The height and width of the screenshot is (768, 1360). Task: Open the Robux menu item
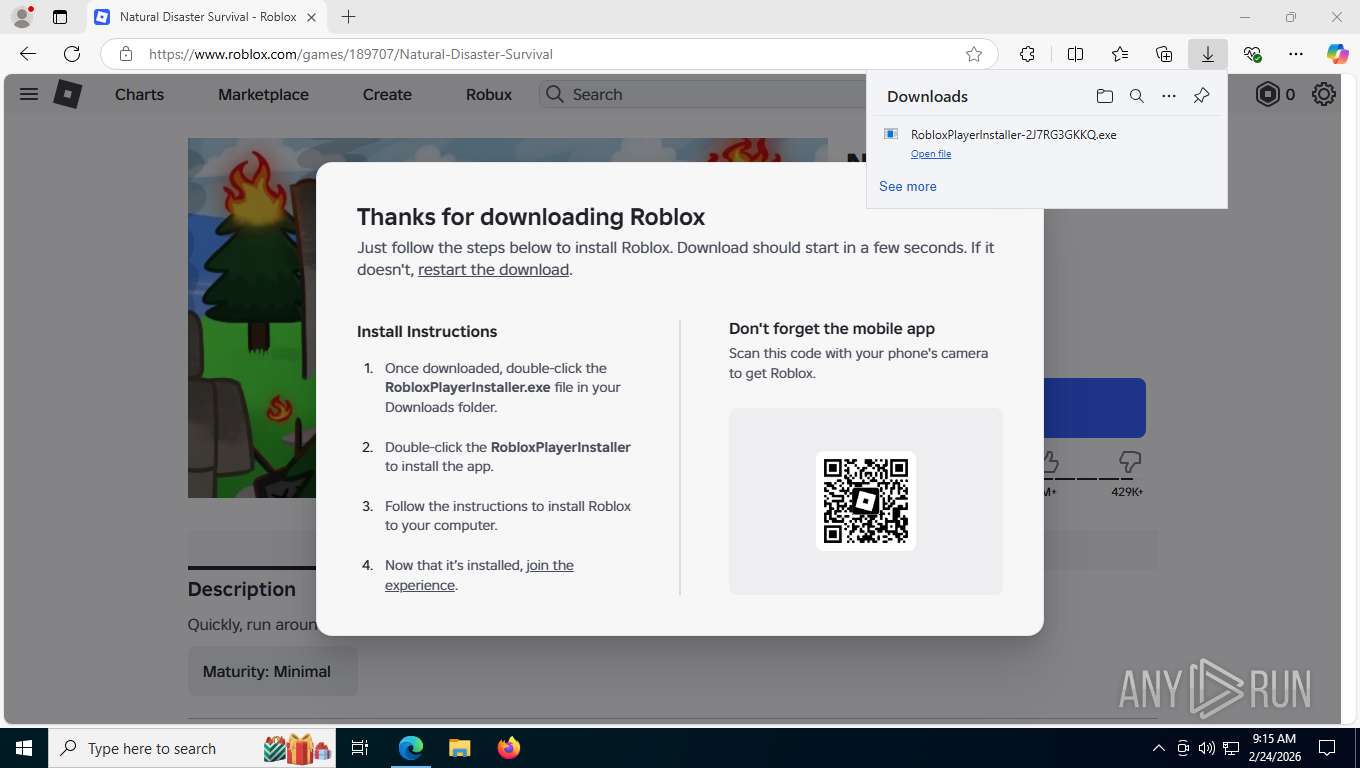[489, 94]
